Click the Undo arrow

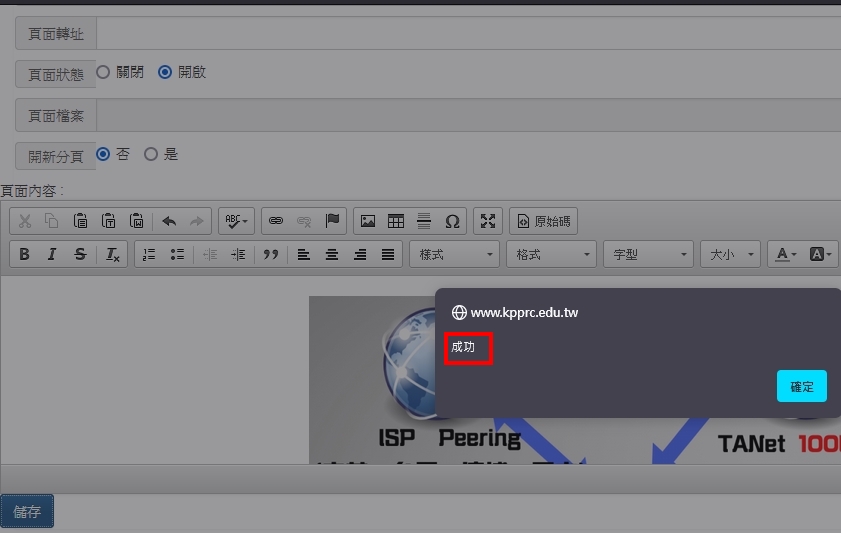[x=169, y=221]
